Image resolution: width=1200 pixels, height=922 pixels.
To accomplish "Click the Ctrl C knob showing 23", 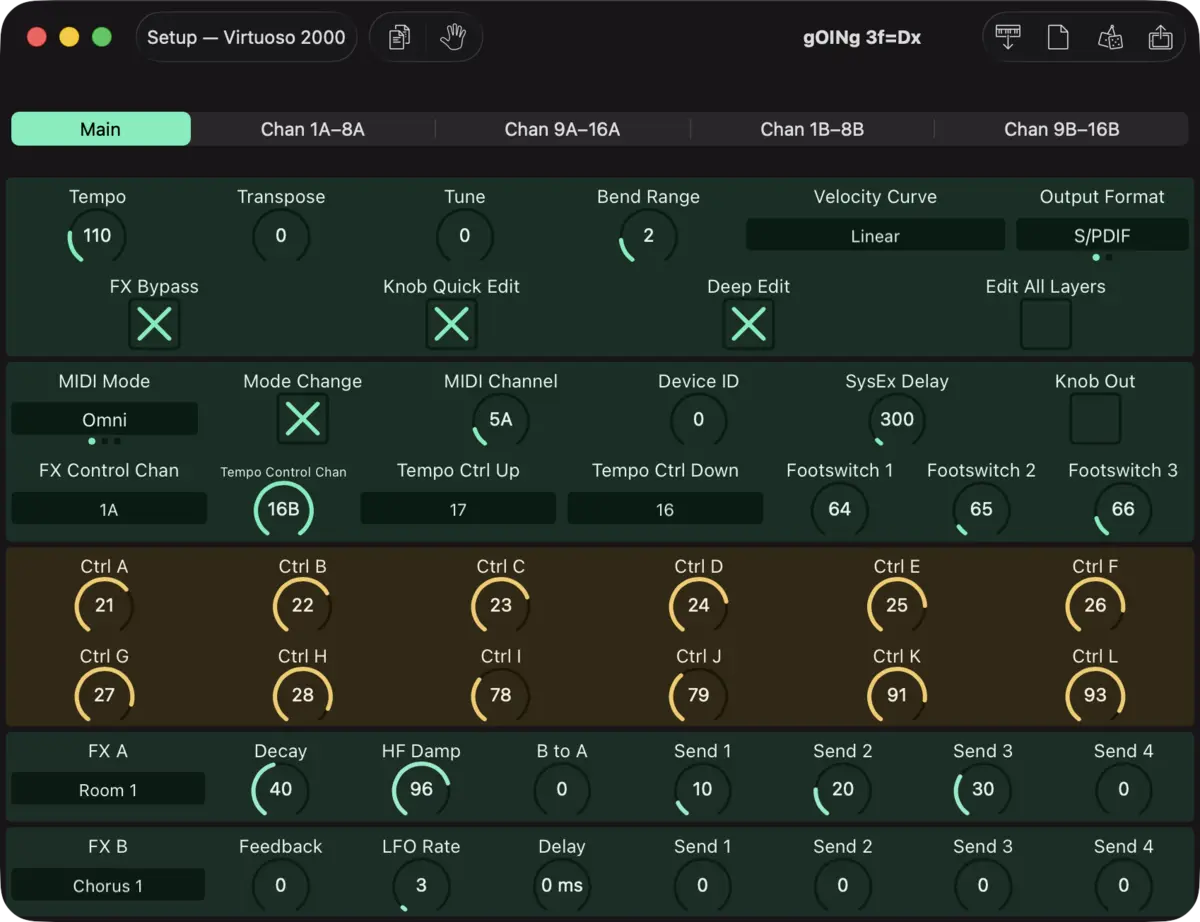I will (x=501, y=605).
